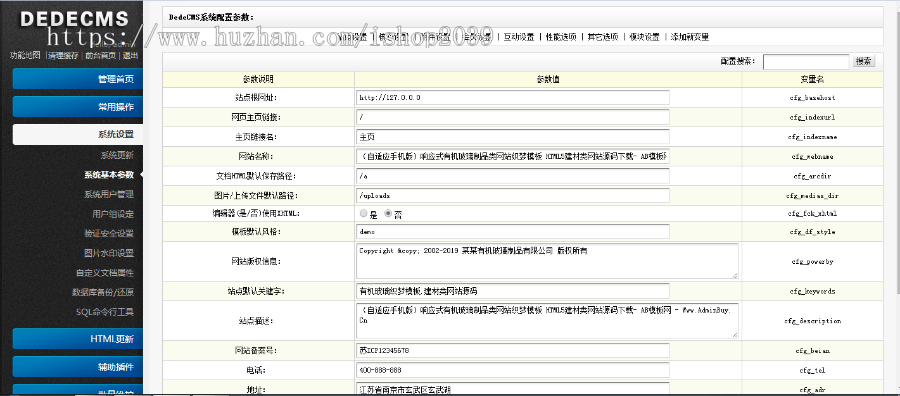Click the 网站名称 input field
Screen dimensions: 900x396
coord(513,156)
